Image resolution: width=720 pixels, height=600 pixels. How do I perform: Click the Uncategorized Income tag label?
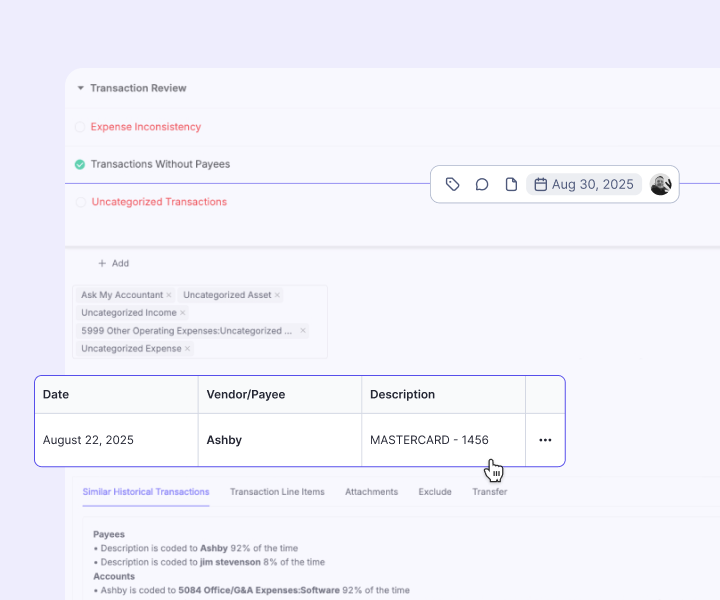pyautogui.click(x=129, y=313)
